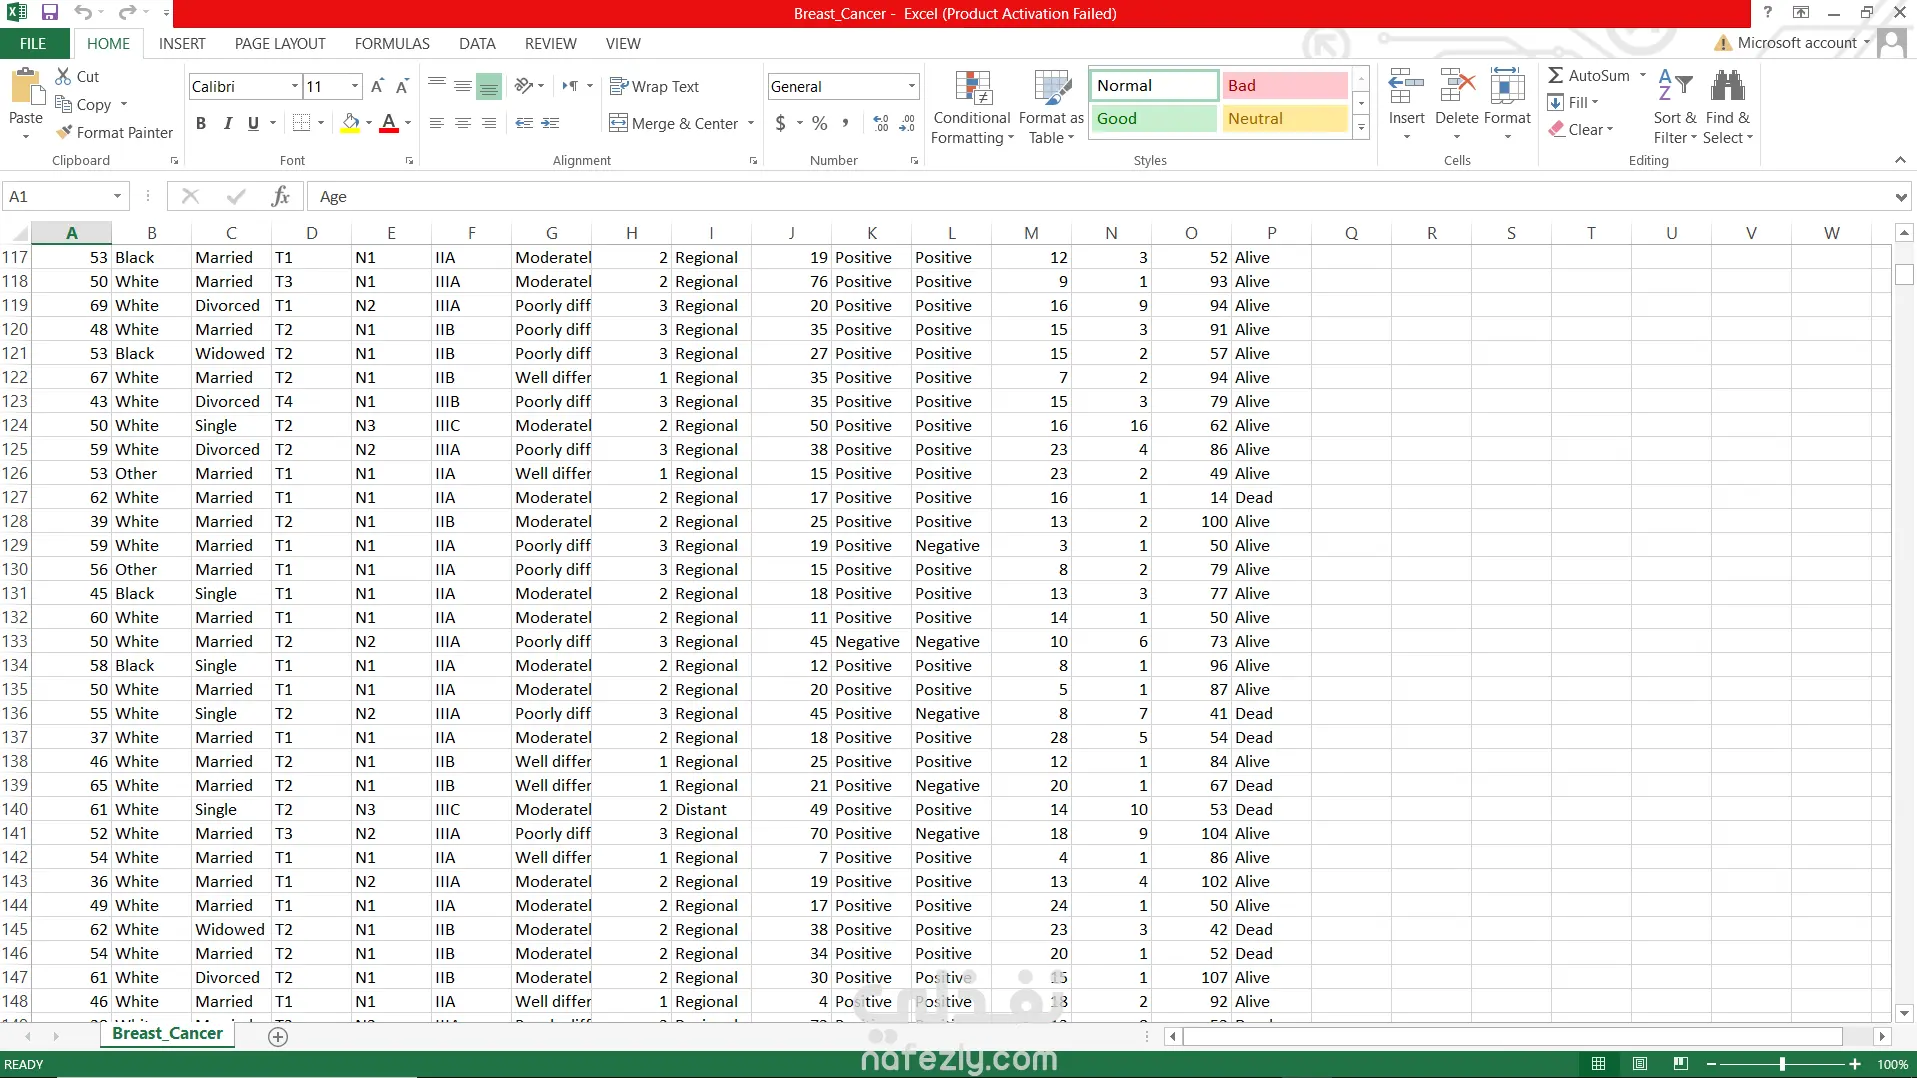Apply the Neutral cell style
The height and width of the screenshot is (1078, 1917).
1285,118
